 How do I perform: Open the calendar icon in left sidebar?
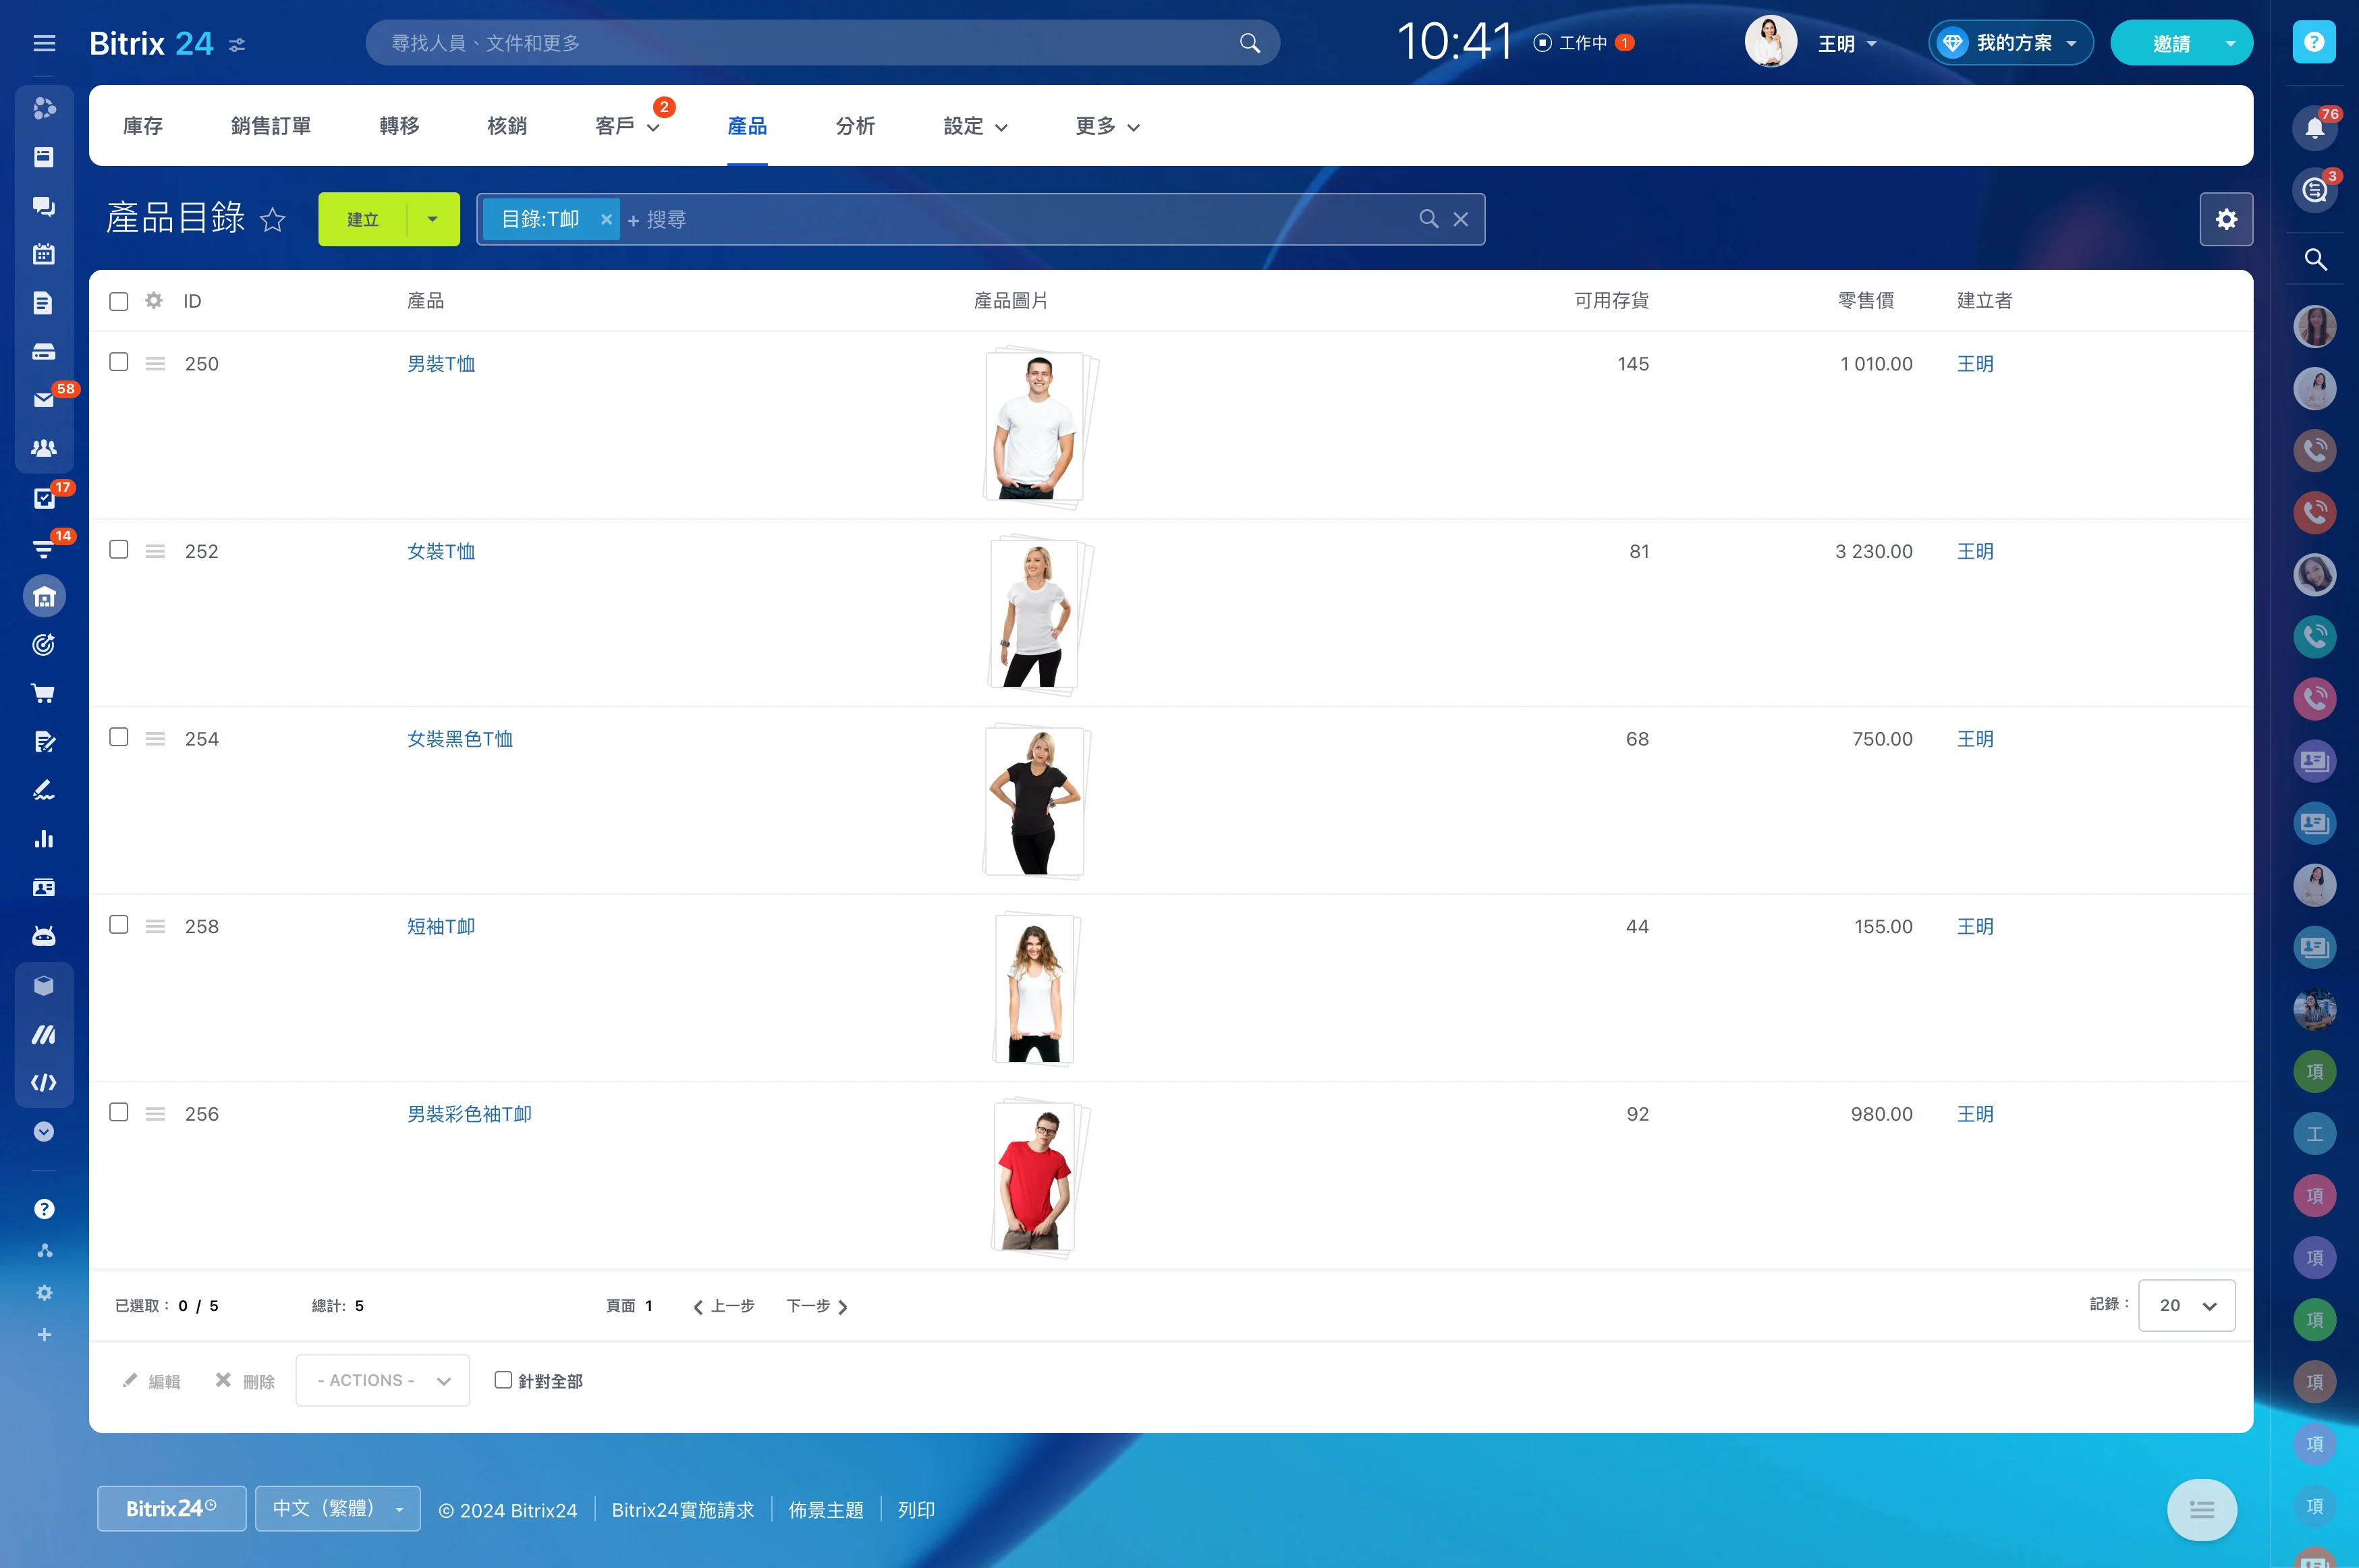(x=43, y=254)
